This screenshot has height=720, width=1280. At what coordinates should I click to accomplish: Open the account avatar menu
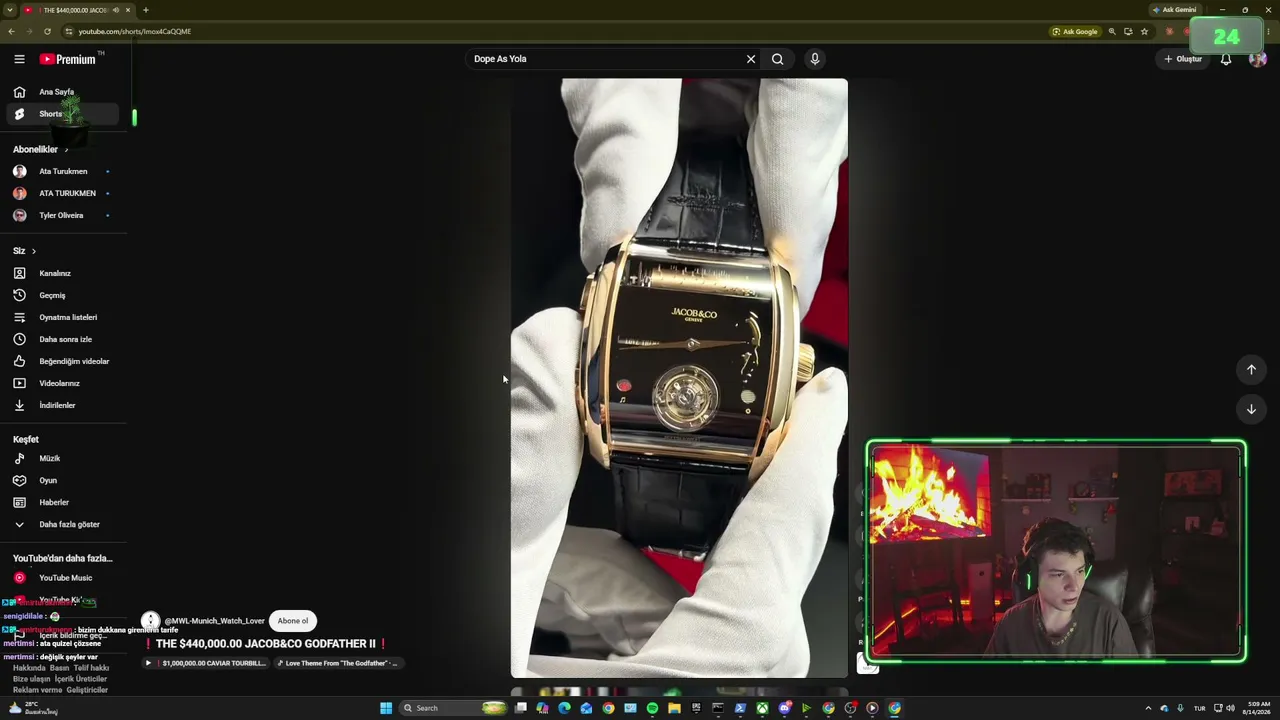coord(1258,59)
